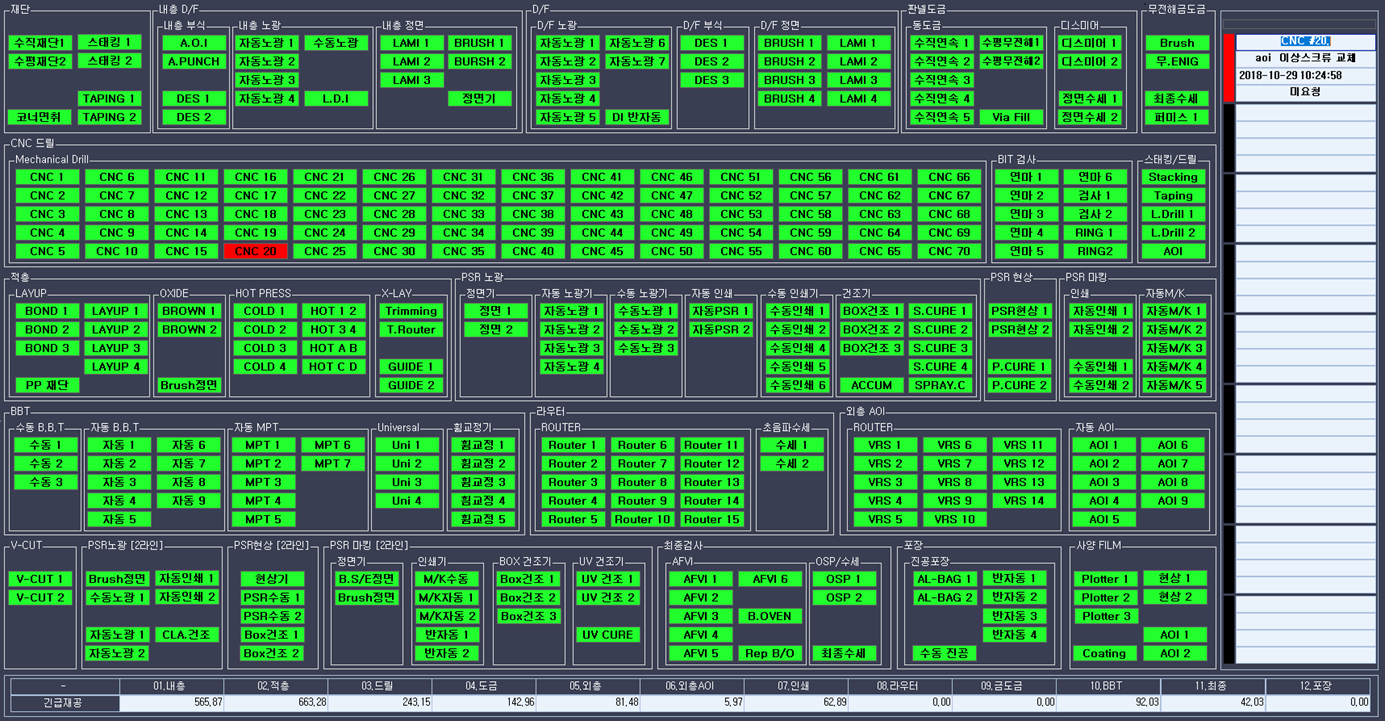Click the Coating button
The height and width of the screenshot is (721, 1385).
coord(1104,653)
